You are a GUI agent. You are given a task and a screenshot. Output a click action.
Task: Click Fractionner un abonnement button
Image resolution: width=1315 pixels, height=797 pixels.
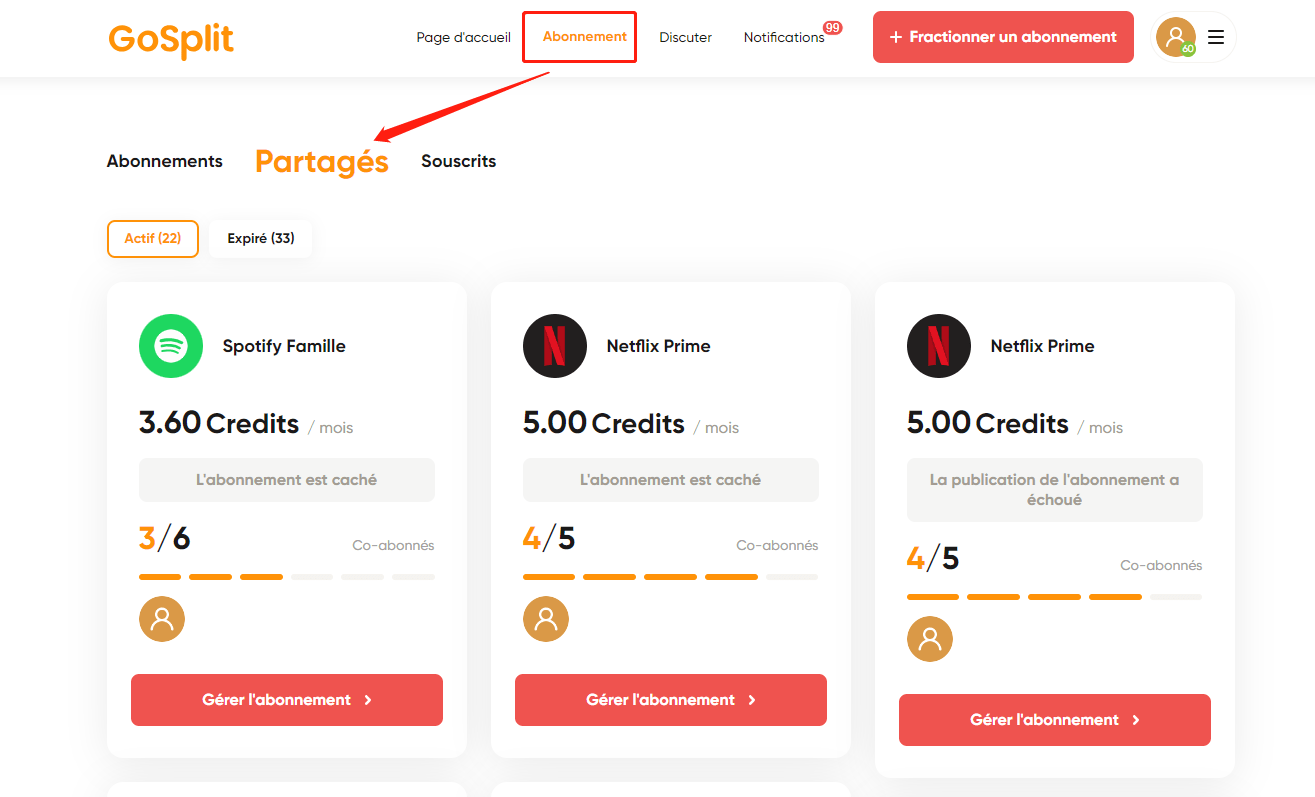[x=1003, y=37]
